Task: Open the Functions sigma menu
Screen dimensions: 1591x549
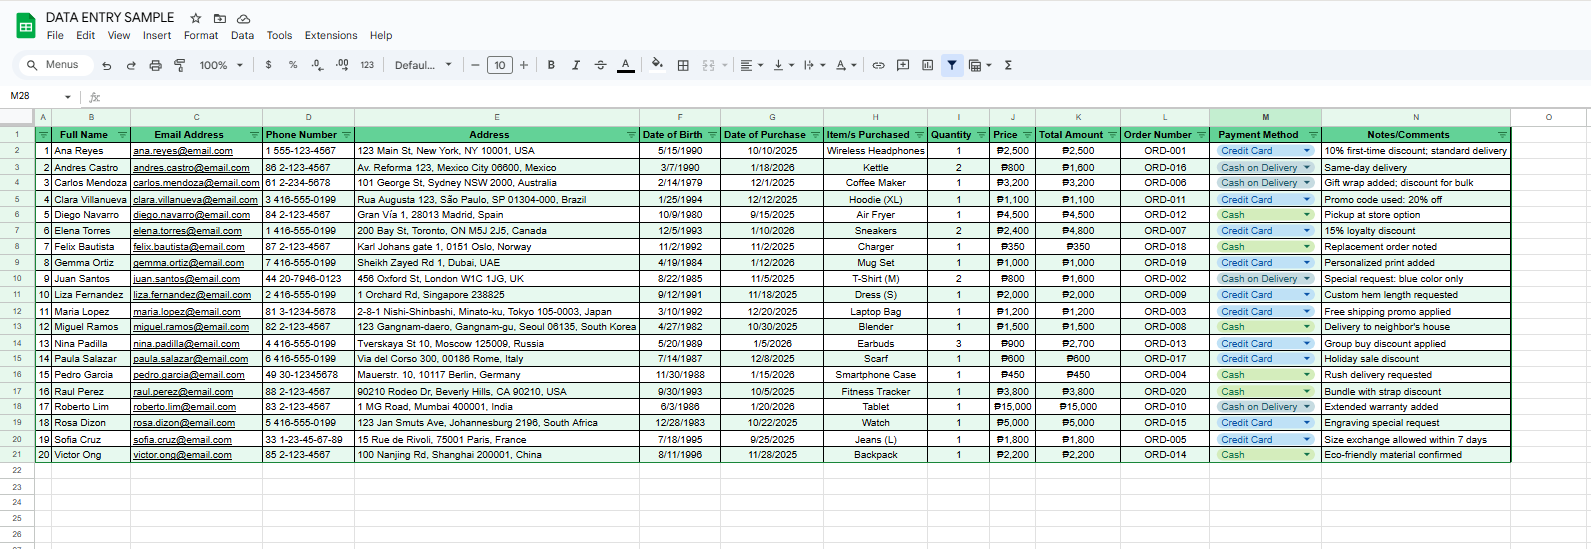Action: click(x=1008, y=65)
